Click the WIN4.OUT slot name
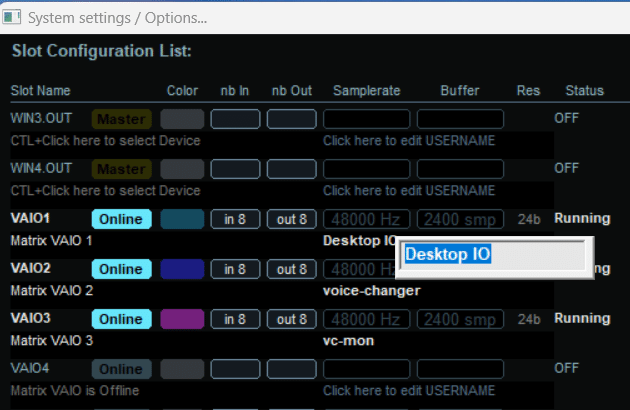This screenshot has width=630, height=410. pos(41,168)
